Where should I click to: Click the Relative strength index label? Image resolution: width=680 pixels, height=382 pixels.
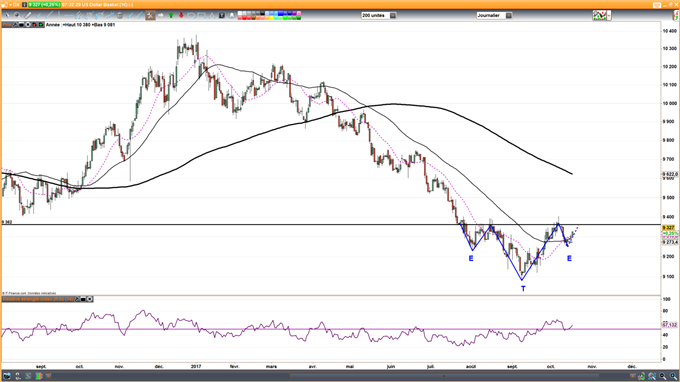click(x=38, y=299)
